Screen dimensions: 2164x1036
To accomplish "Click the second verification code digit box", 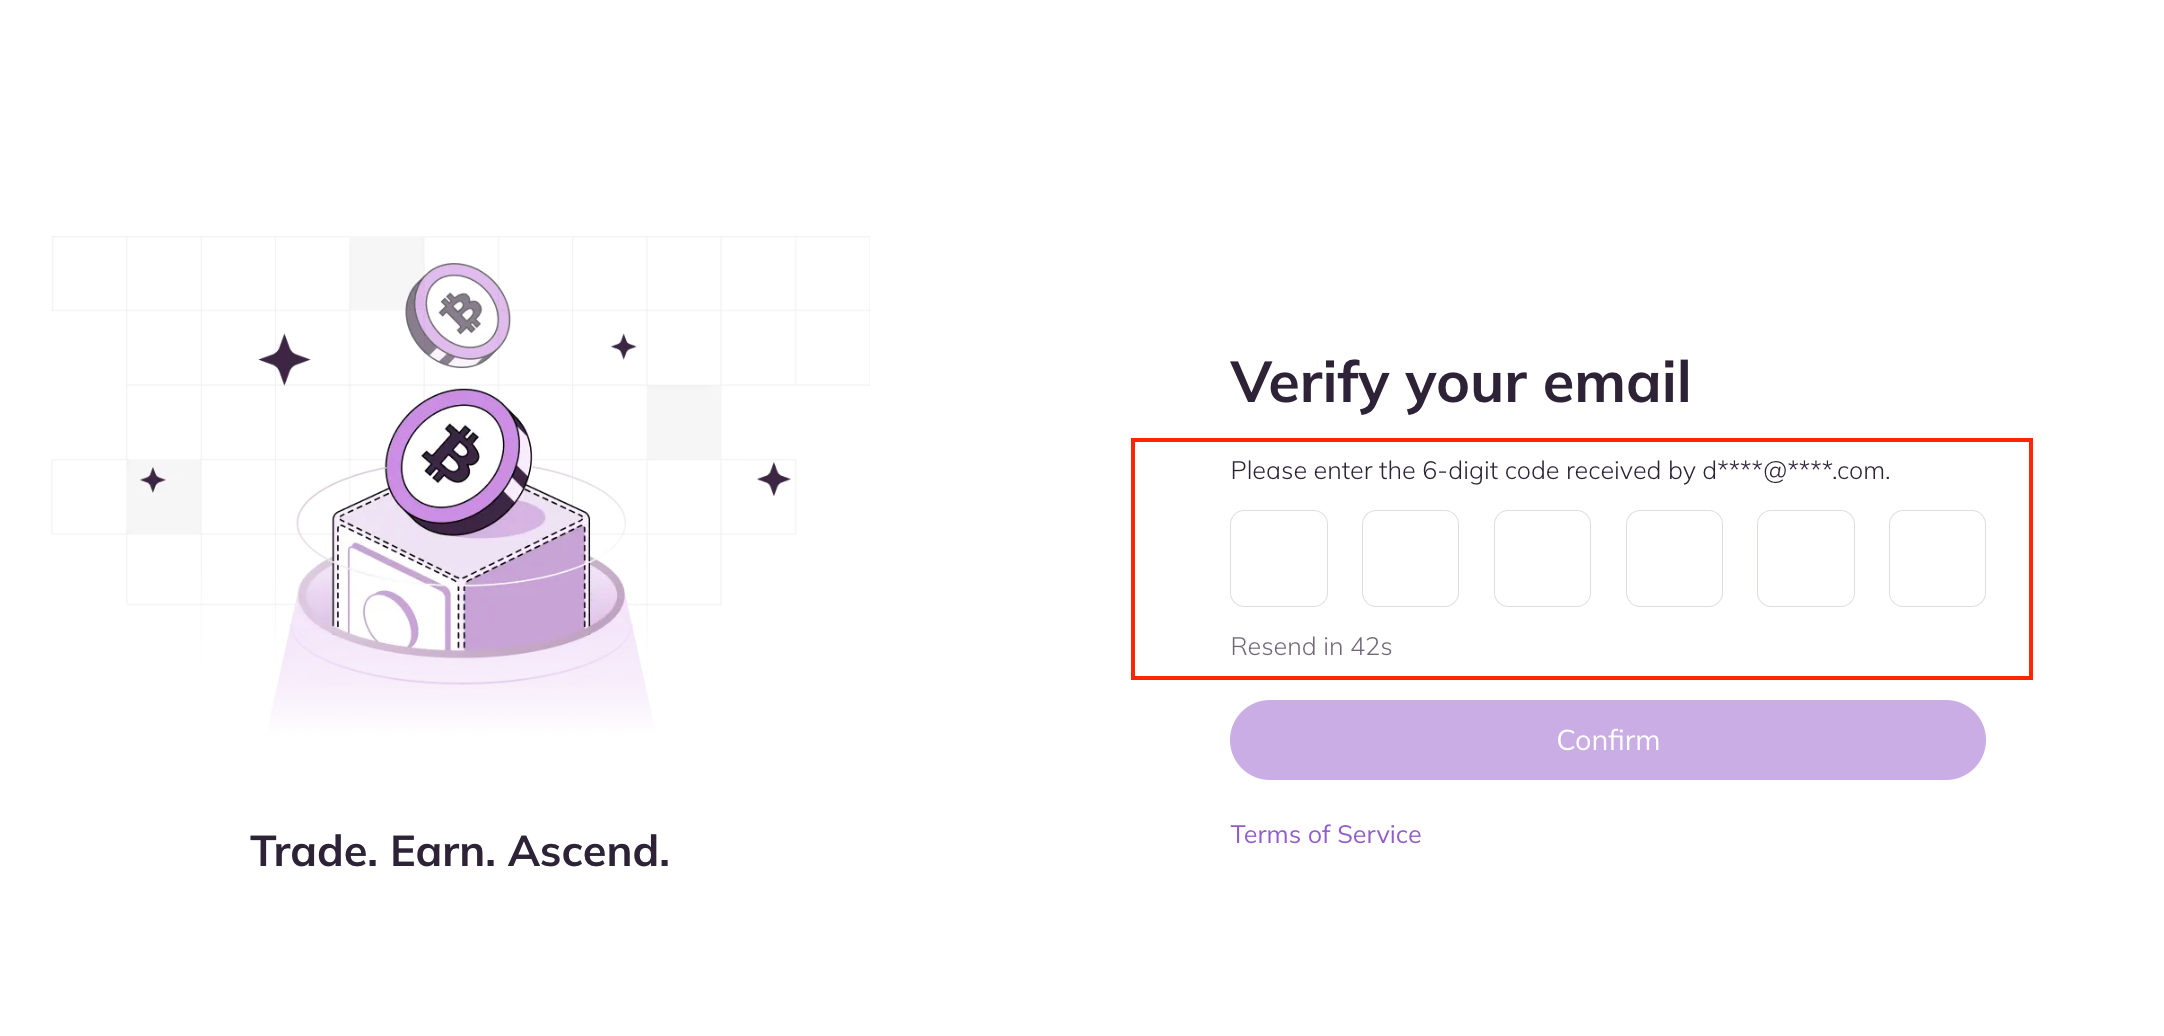I will (1410, 558).
